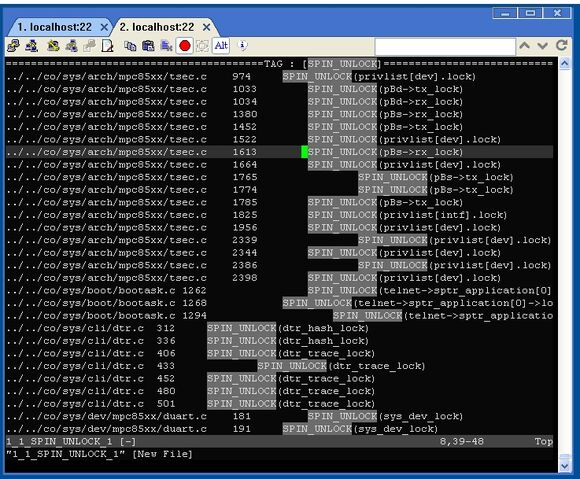Click the search next down arrow
The image size is (580, 479).
[543, 45]
